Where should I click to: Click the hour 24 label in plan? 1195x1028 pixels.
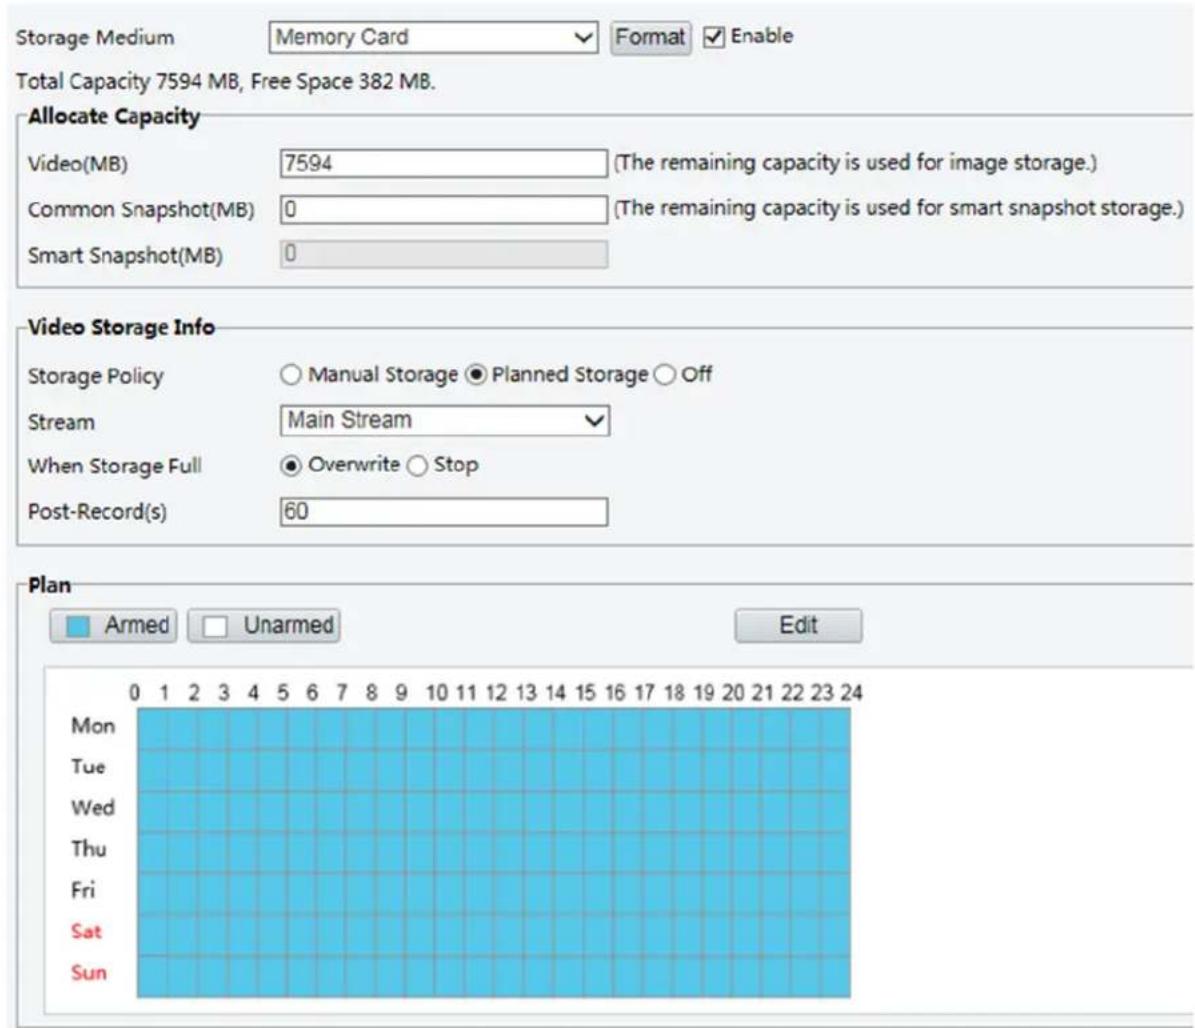click(851, 693)
